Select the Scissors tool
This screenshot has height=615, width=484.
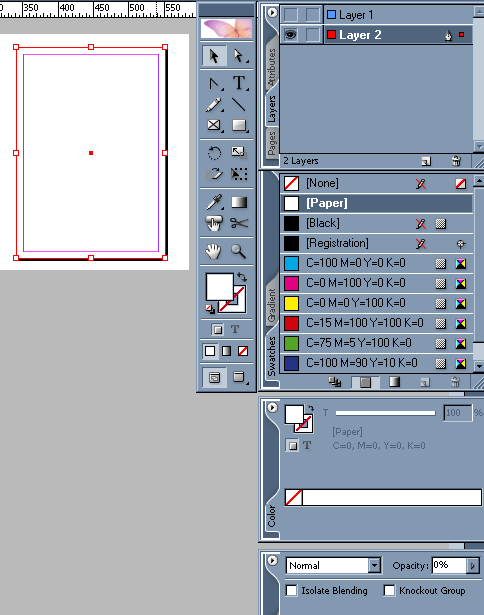[x=239, y=224]
